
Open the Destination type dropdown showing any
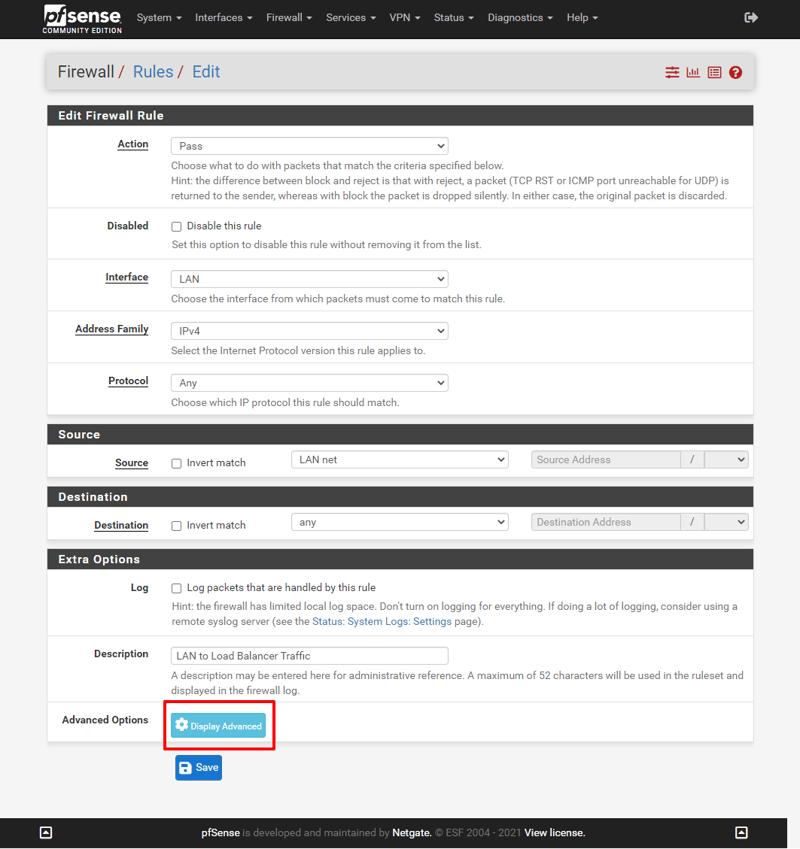pyautogui.click(x=399, y=522)
